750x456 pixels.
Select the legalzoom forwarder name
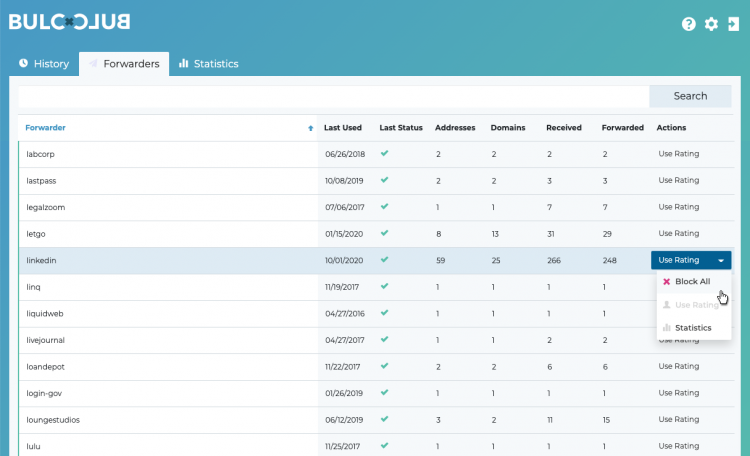click(x=45, y=207)
